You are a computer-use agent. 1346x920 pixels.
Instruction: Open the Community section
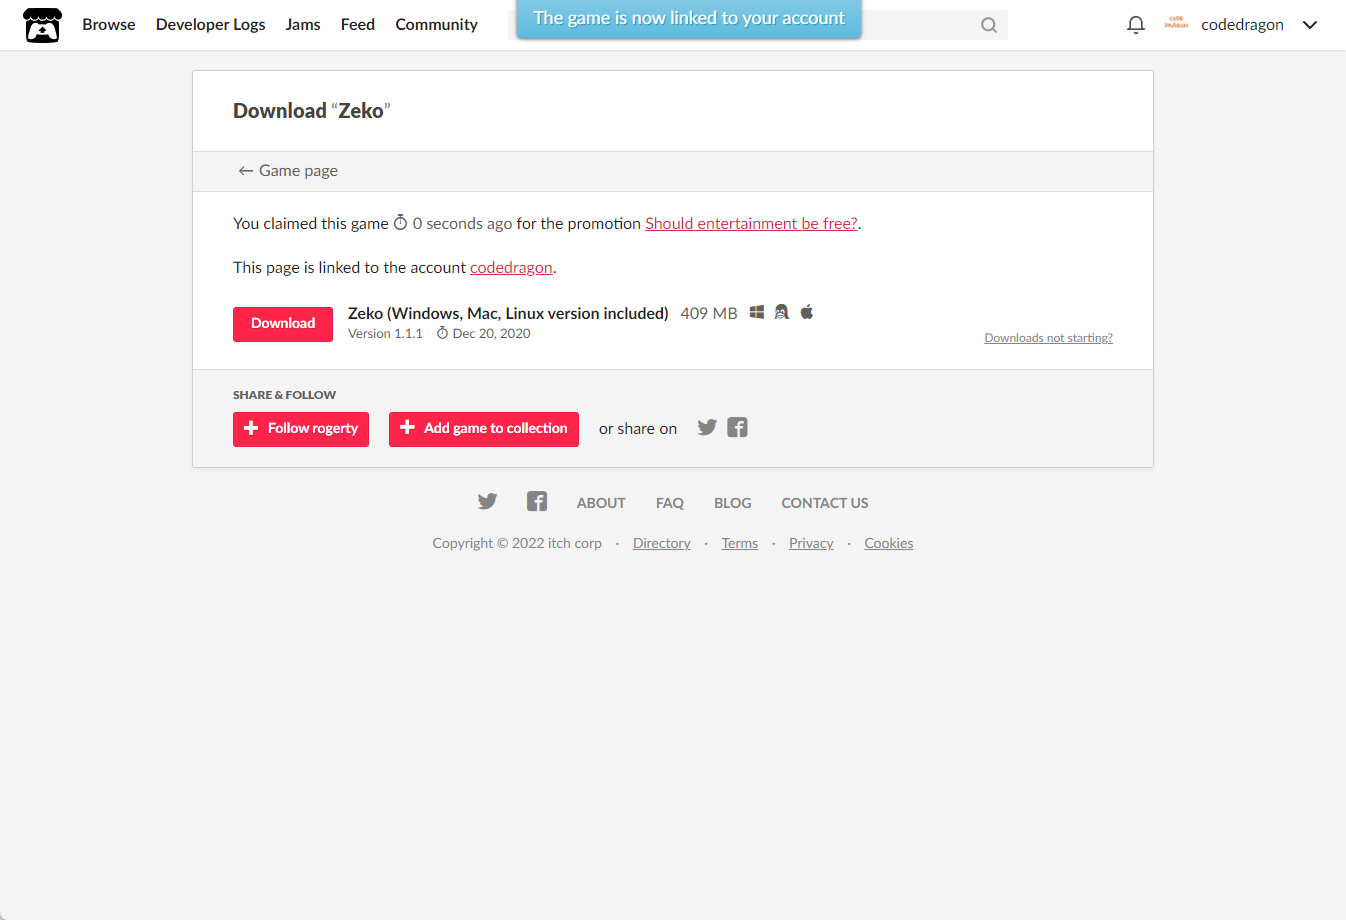[437, 25]
